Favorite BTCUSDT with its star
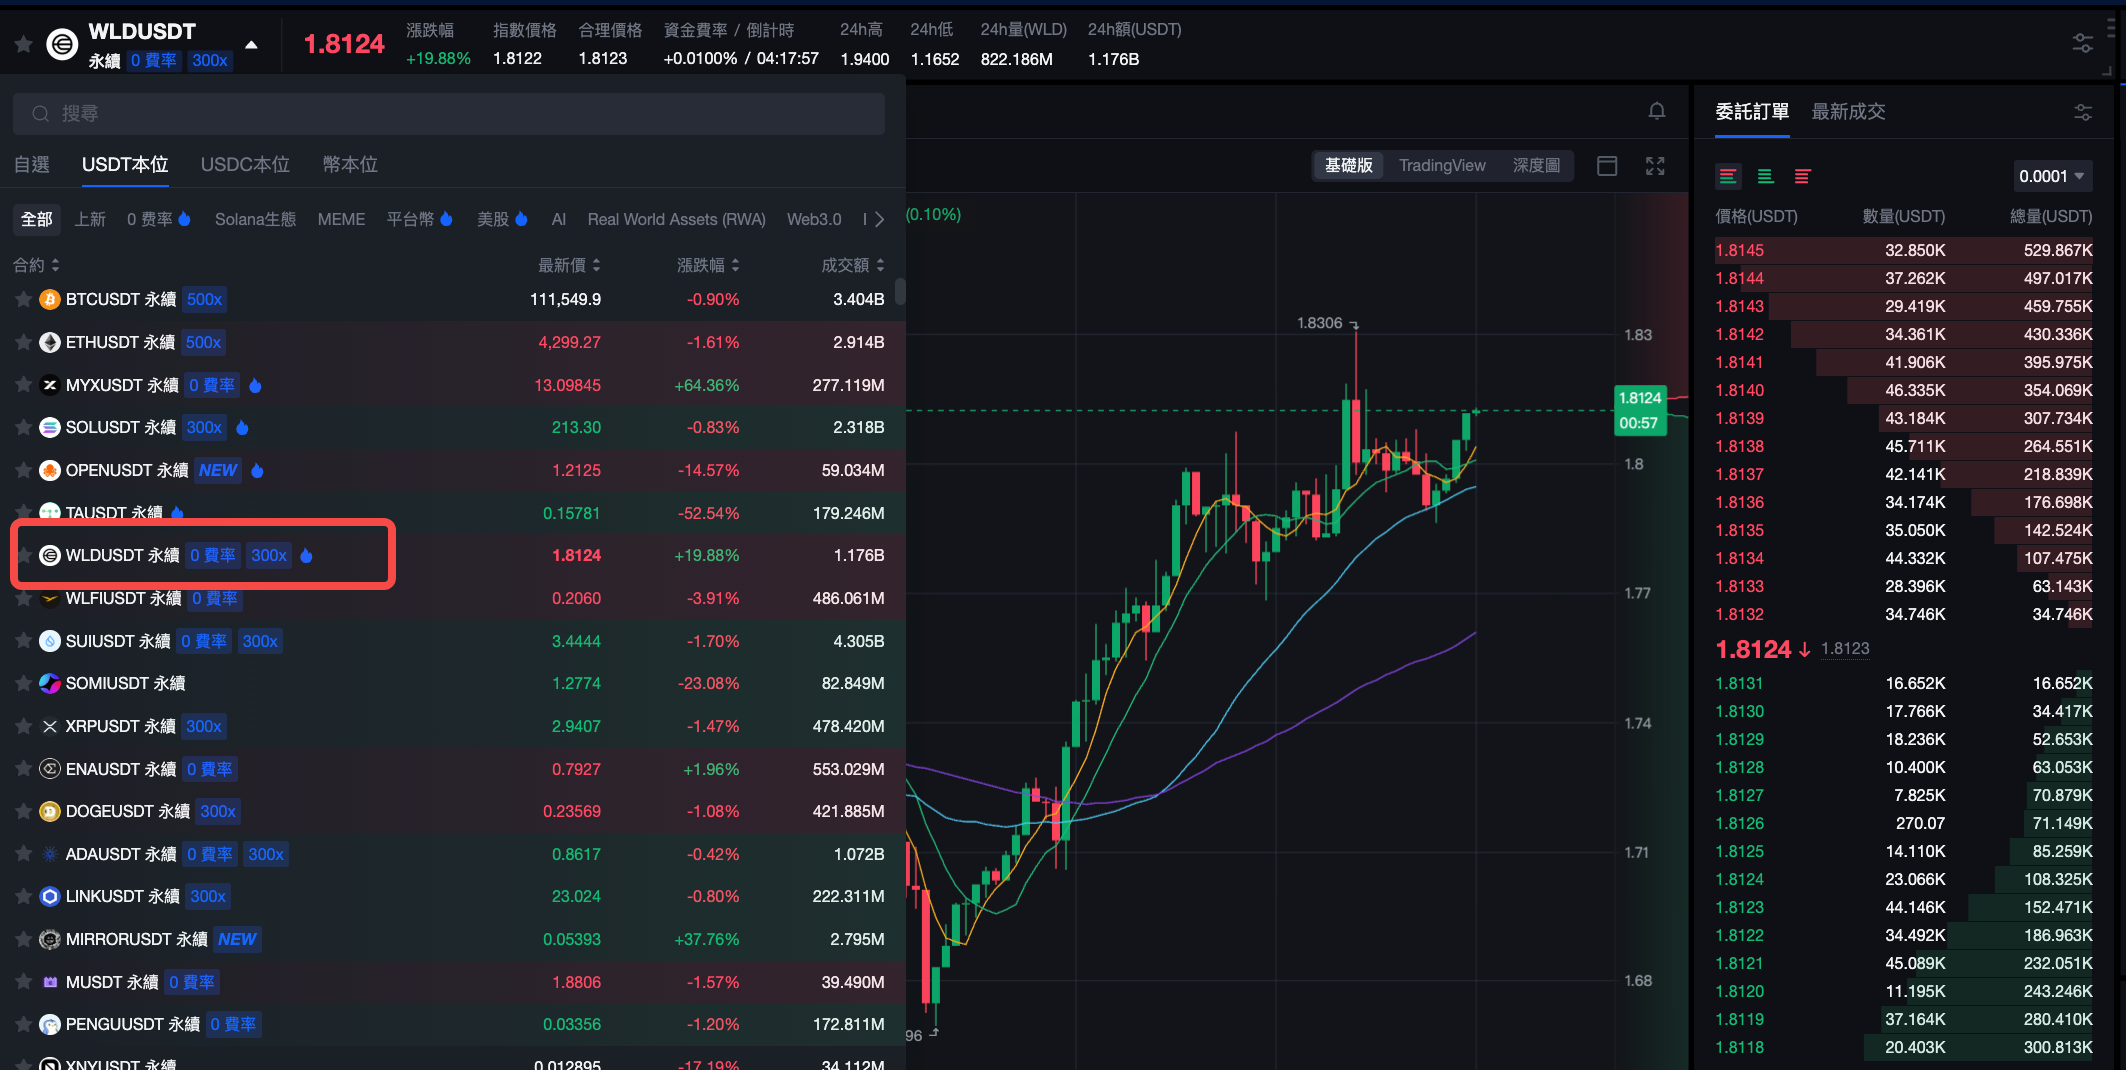The width and height of the screenshot is (2126, 1070). pos(23,299)
